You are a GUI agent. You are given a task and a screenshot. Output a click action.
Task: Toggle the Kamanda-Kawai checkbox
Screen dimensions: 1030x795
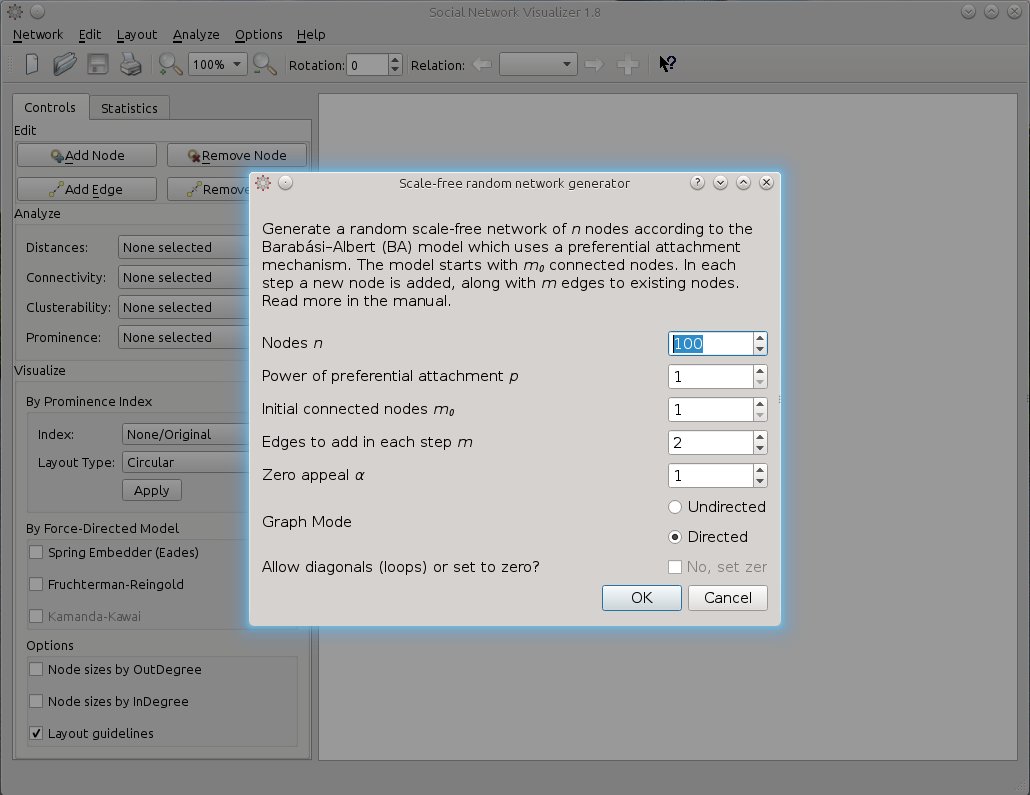point(36,617)
